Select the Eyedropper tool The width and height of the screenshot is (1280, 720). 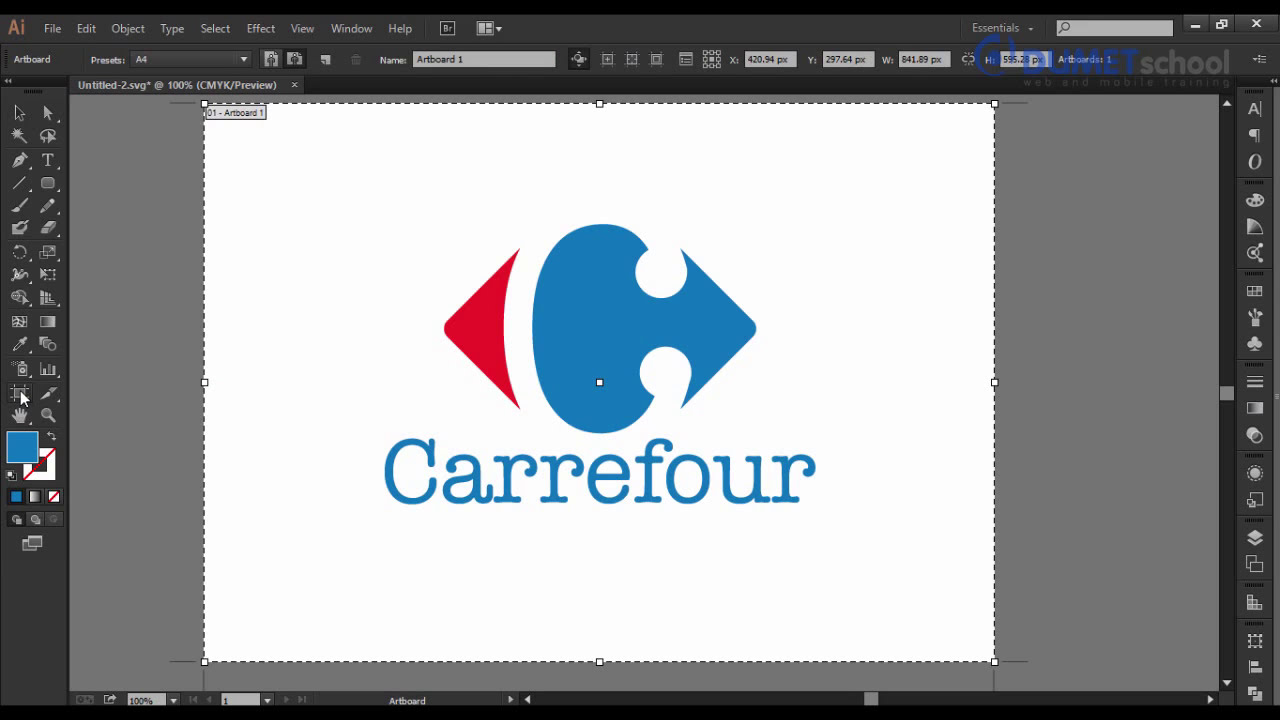coord(19,345)
